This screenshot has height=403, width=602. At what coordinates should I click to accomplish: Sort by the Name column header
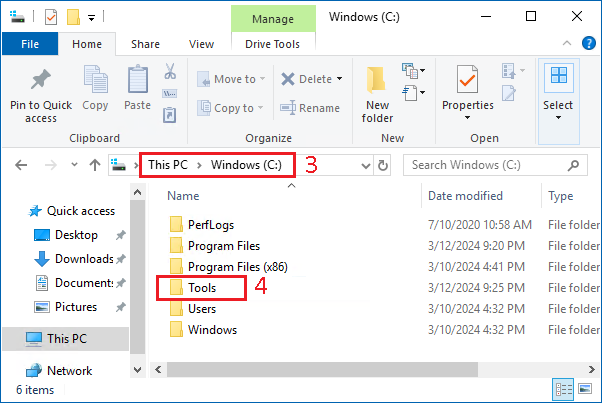pyautogui.click(x=183, y=196)
